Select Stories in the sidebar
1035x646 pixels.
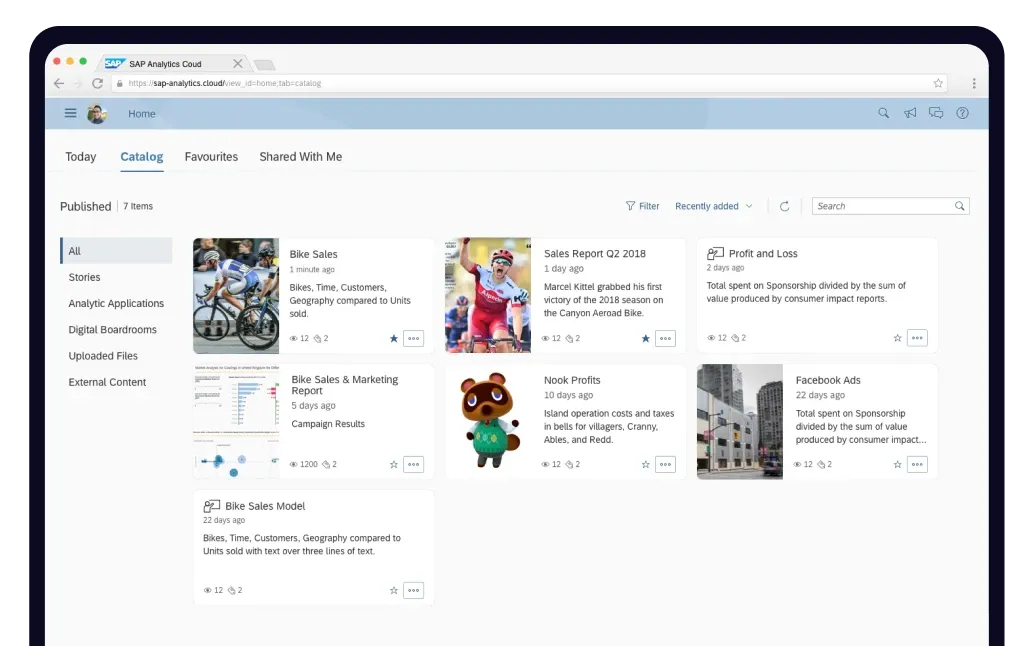coord(87,277)
